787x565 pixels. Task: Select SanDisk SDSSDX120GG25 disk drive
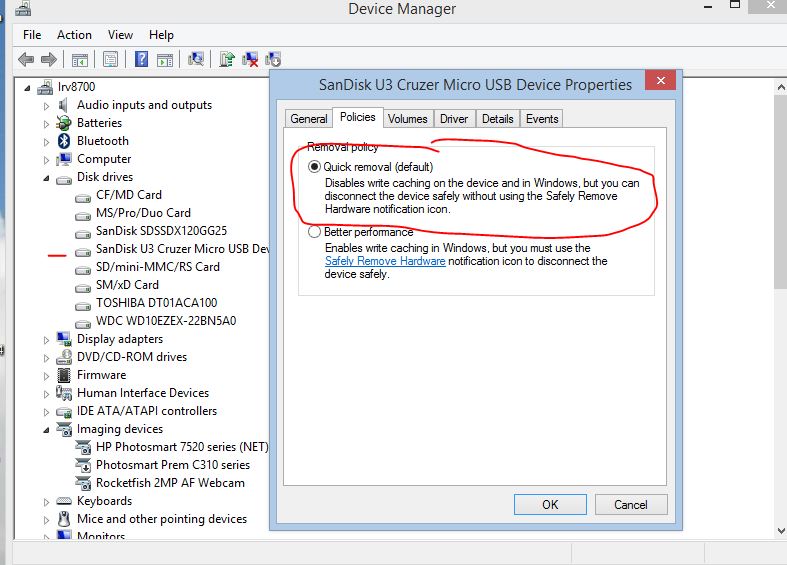pyautogui.click(x=162, y=231)
